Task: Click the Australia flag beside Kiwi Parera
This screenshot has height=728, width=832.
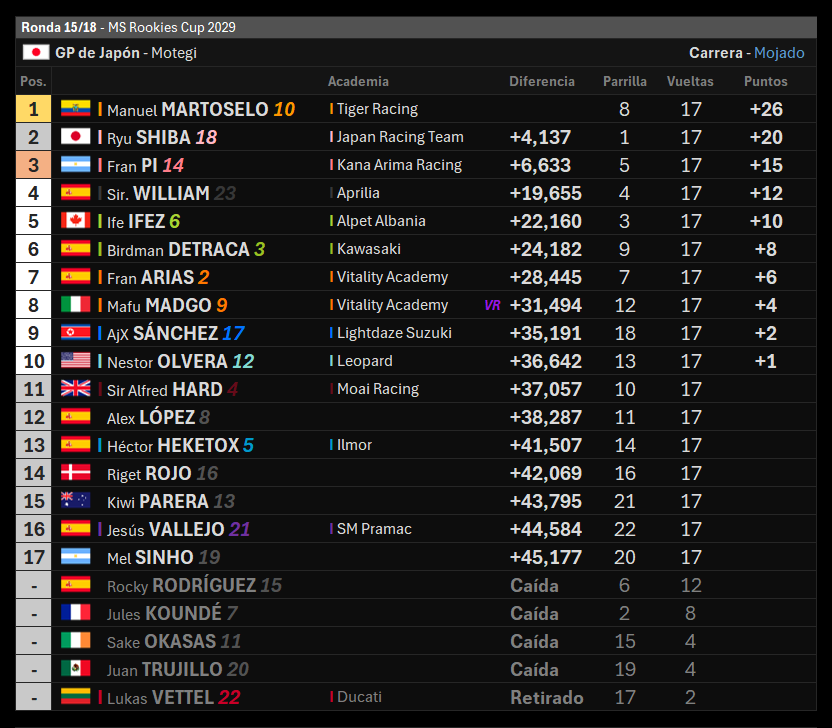Action: tap(75, 500)
